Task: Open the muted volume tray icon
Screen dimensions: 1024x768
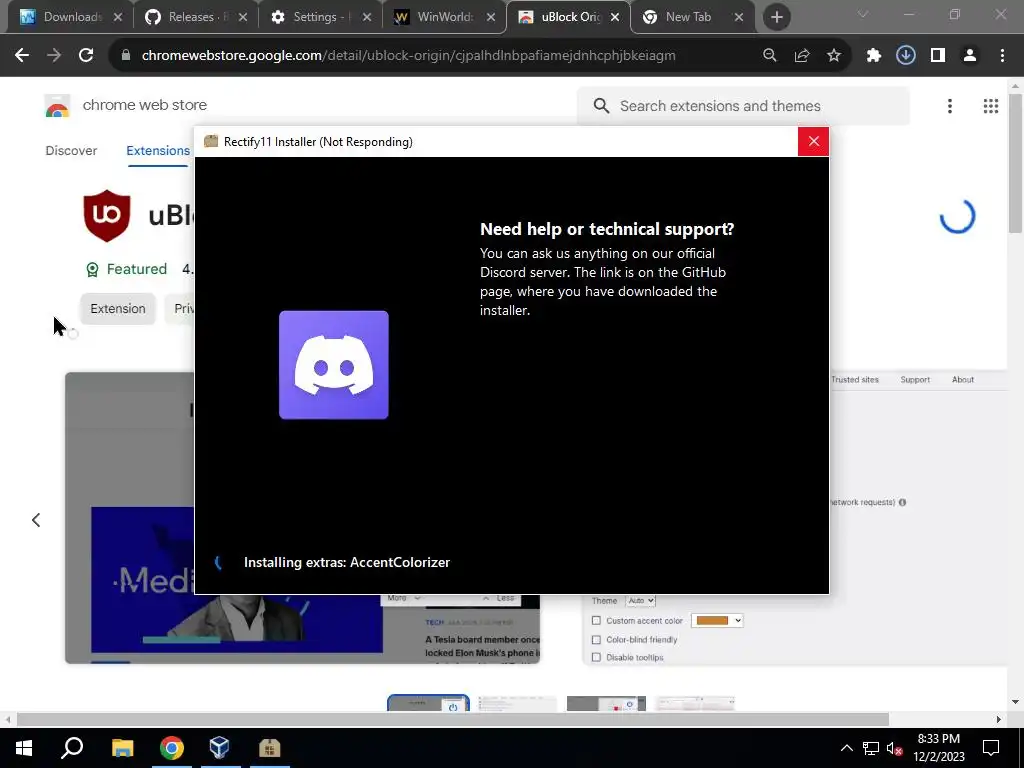Action: click(894, 748)
